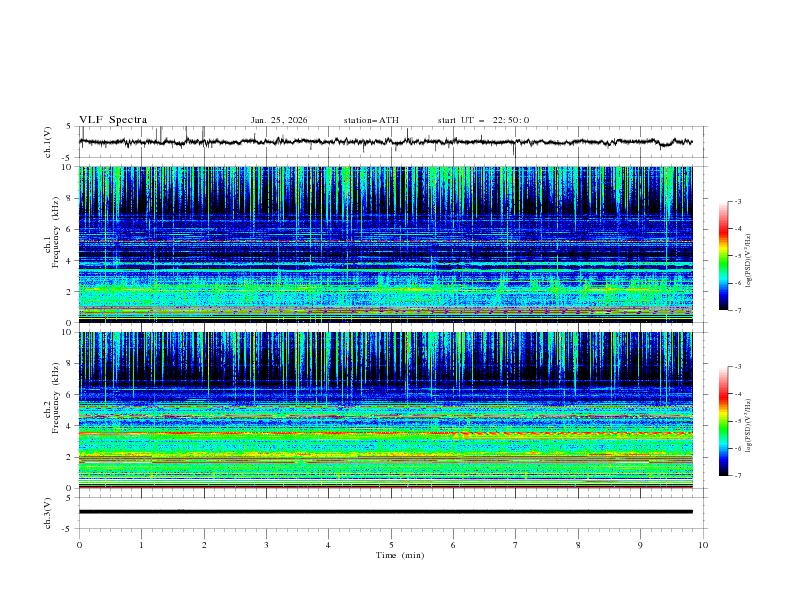The width and height of the screenshot is (792, 612).
Task: Click the '-3' value on ch.1 color scale
Action: click(737, 201)
